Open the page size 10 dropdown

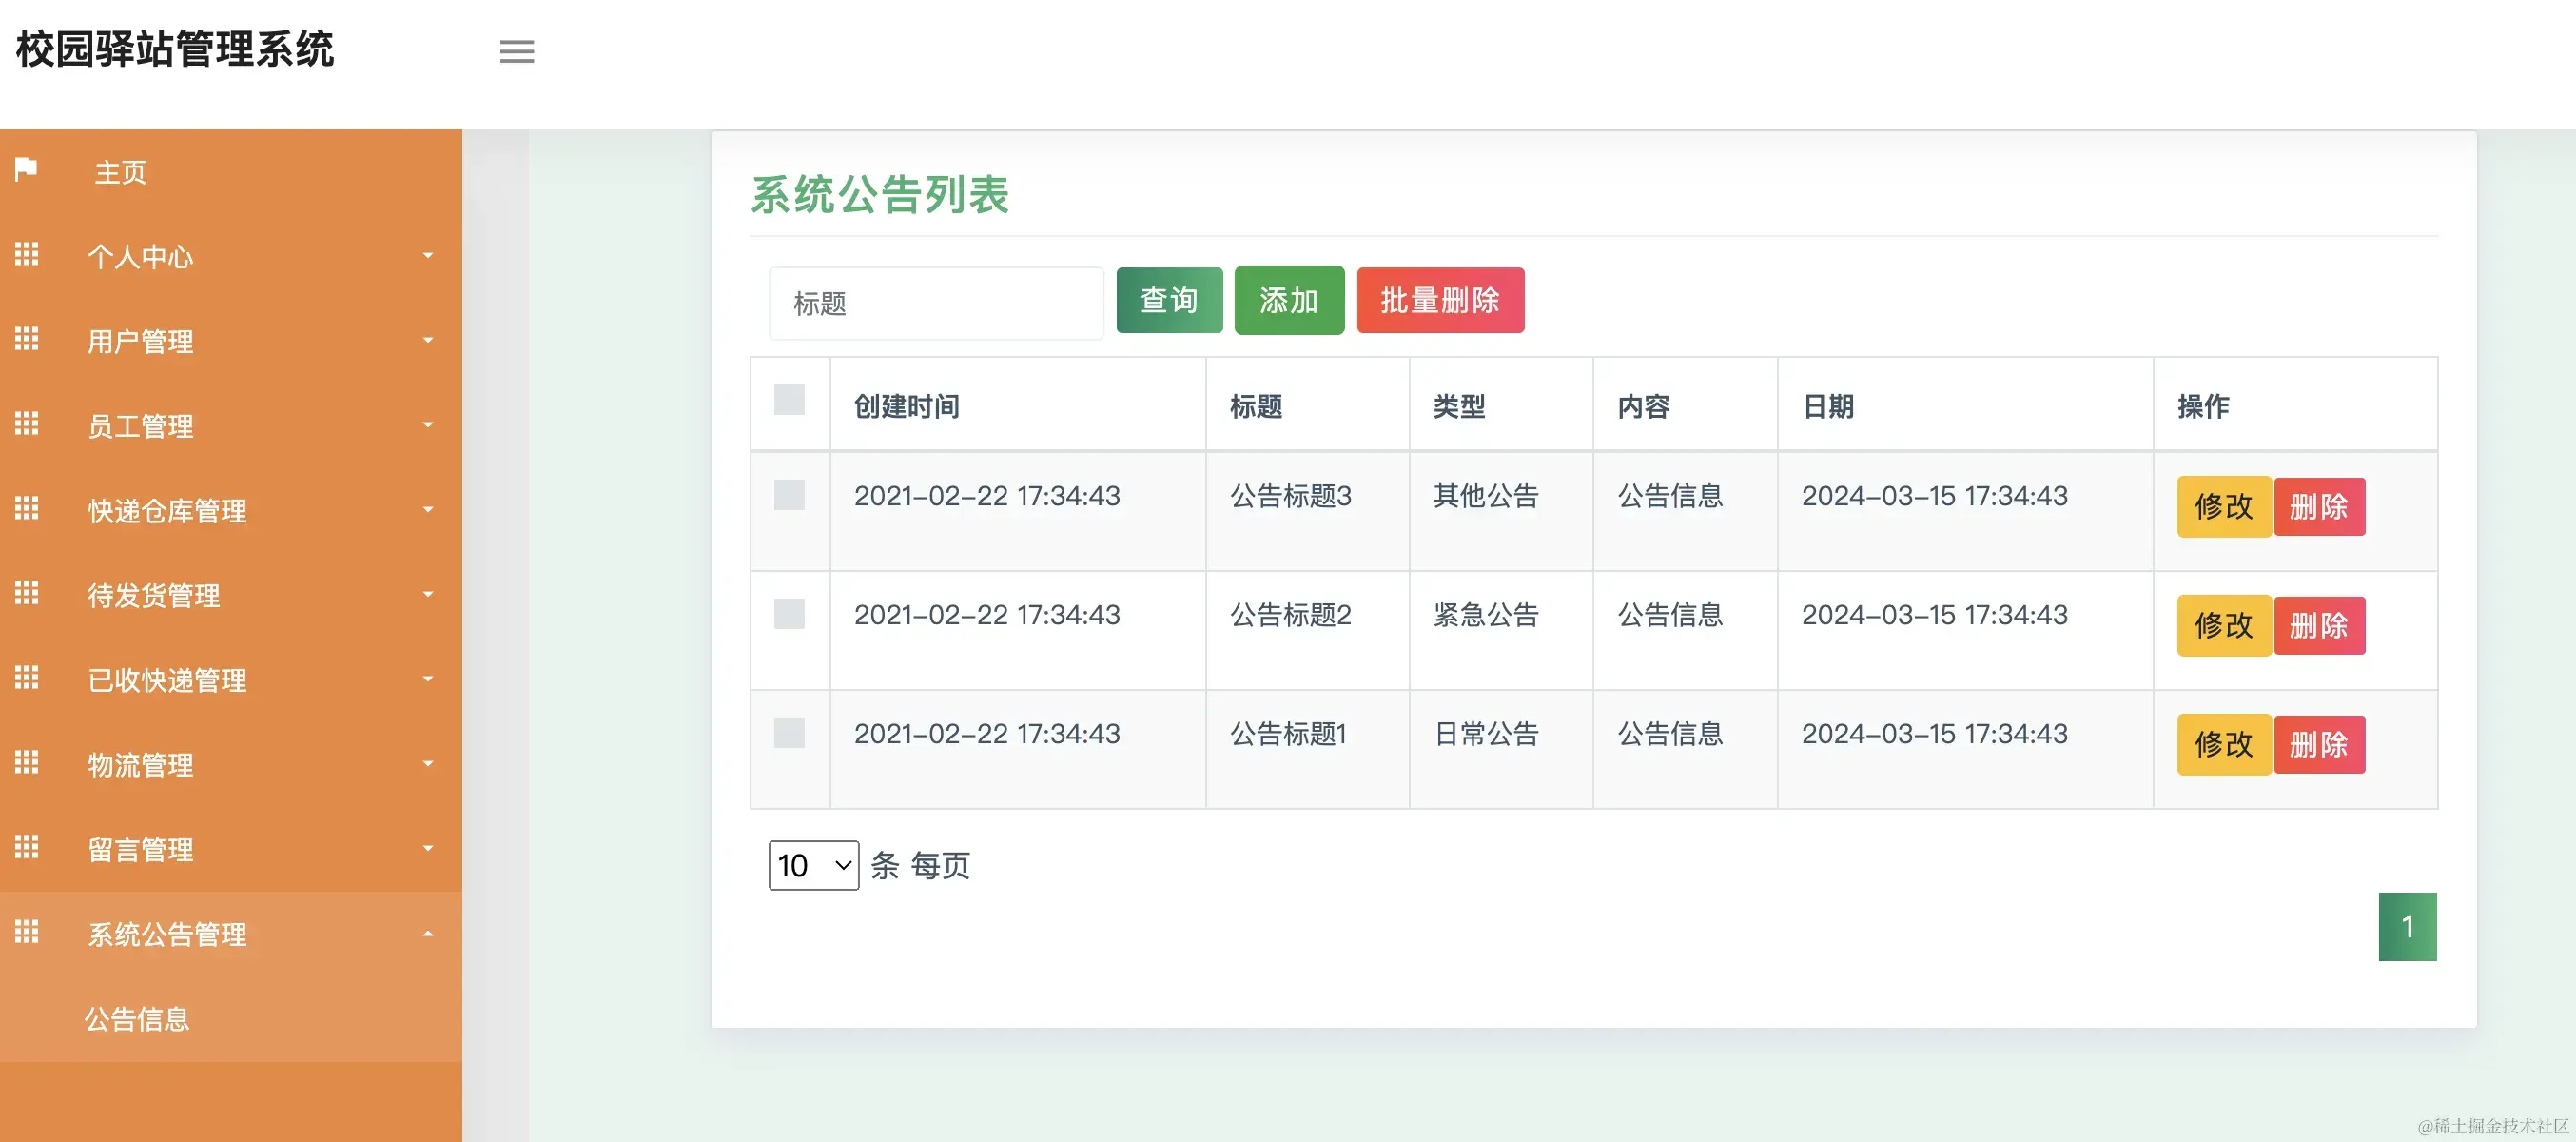812,864
